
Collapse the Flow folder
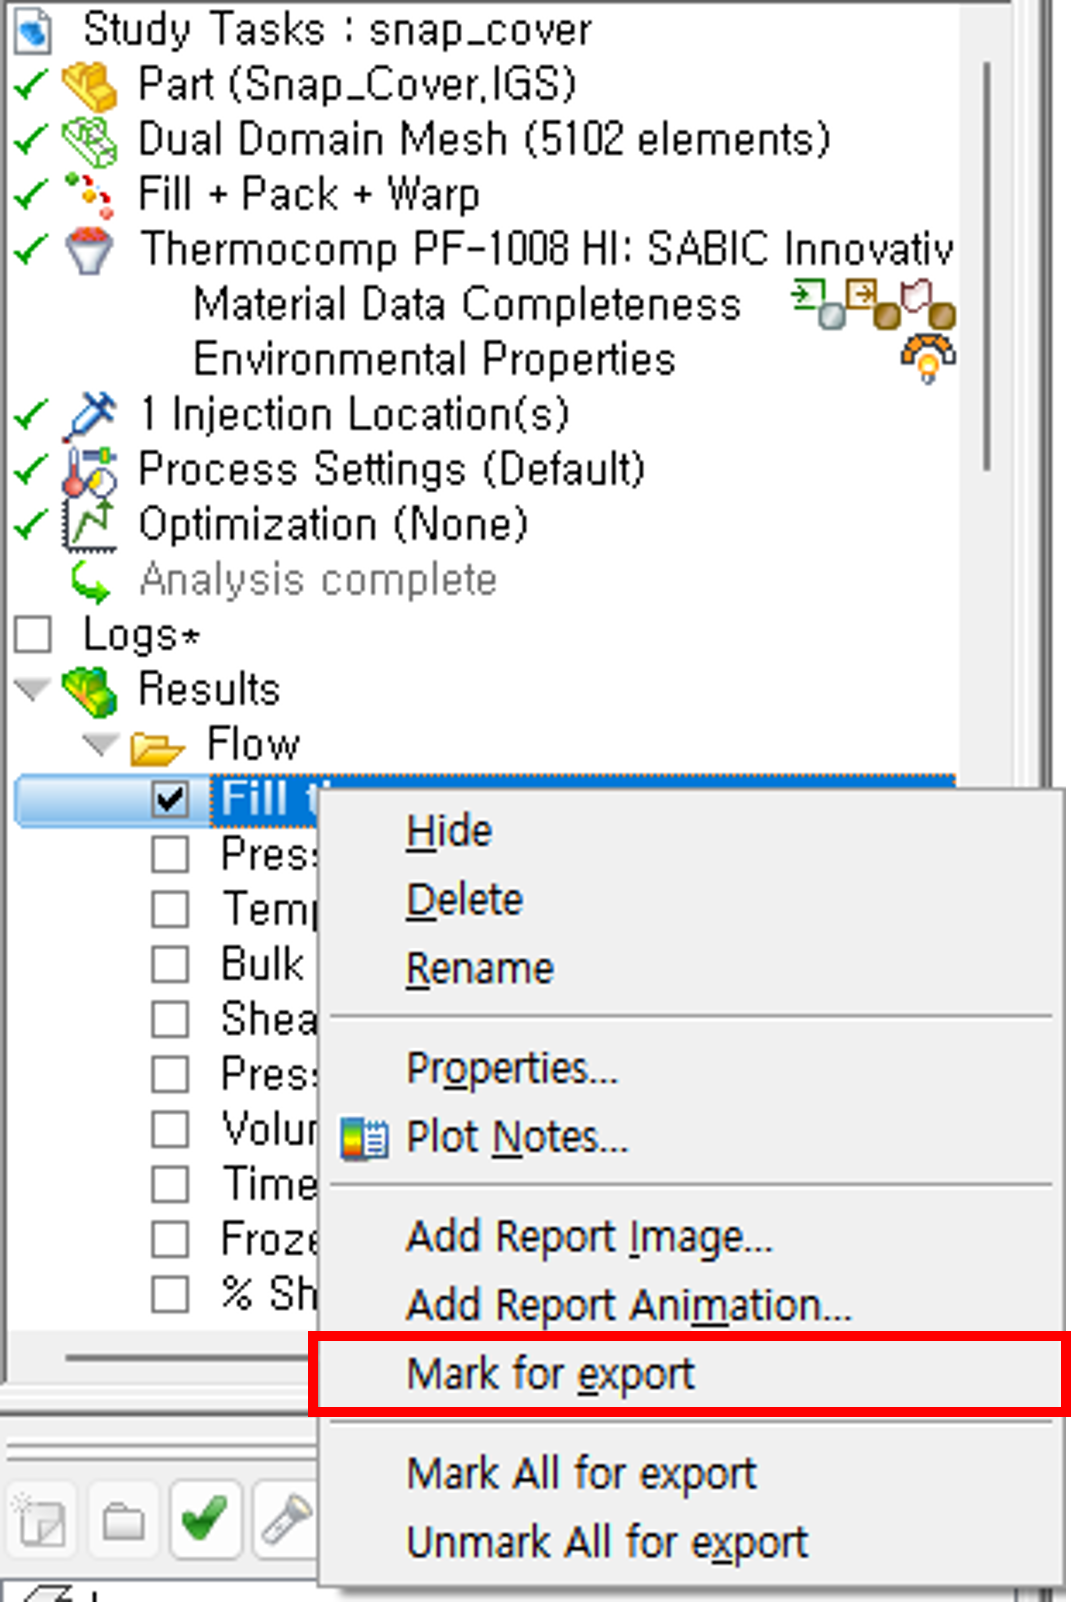pyautogui.click(x=100, y=744)
